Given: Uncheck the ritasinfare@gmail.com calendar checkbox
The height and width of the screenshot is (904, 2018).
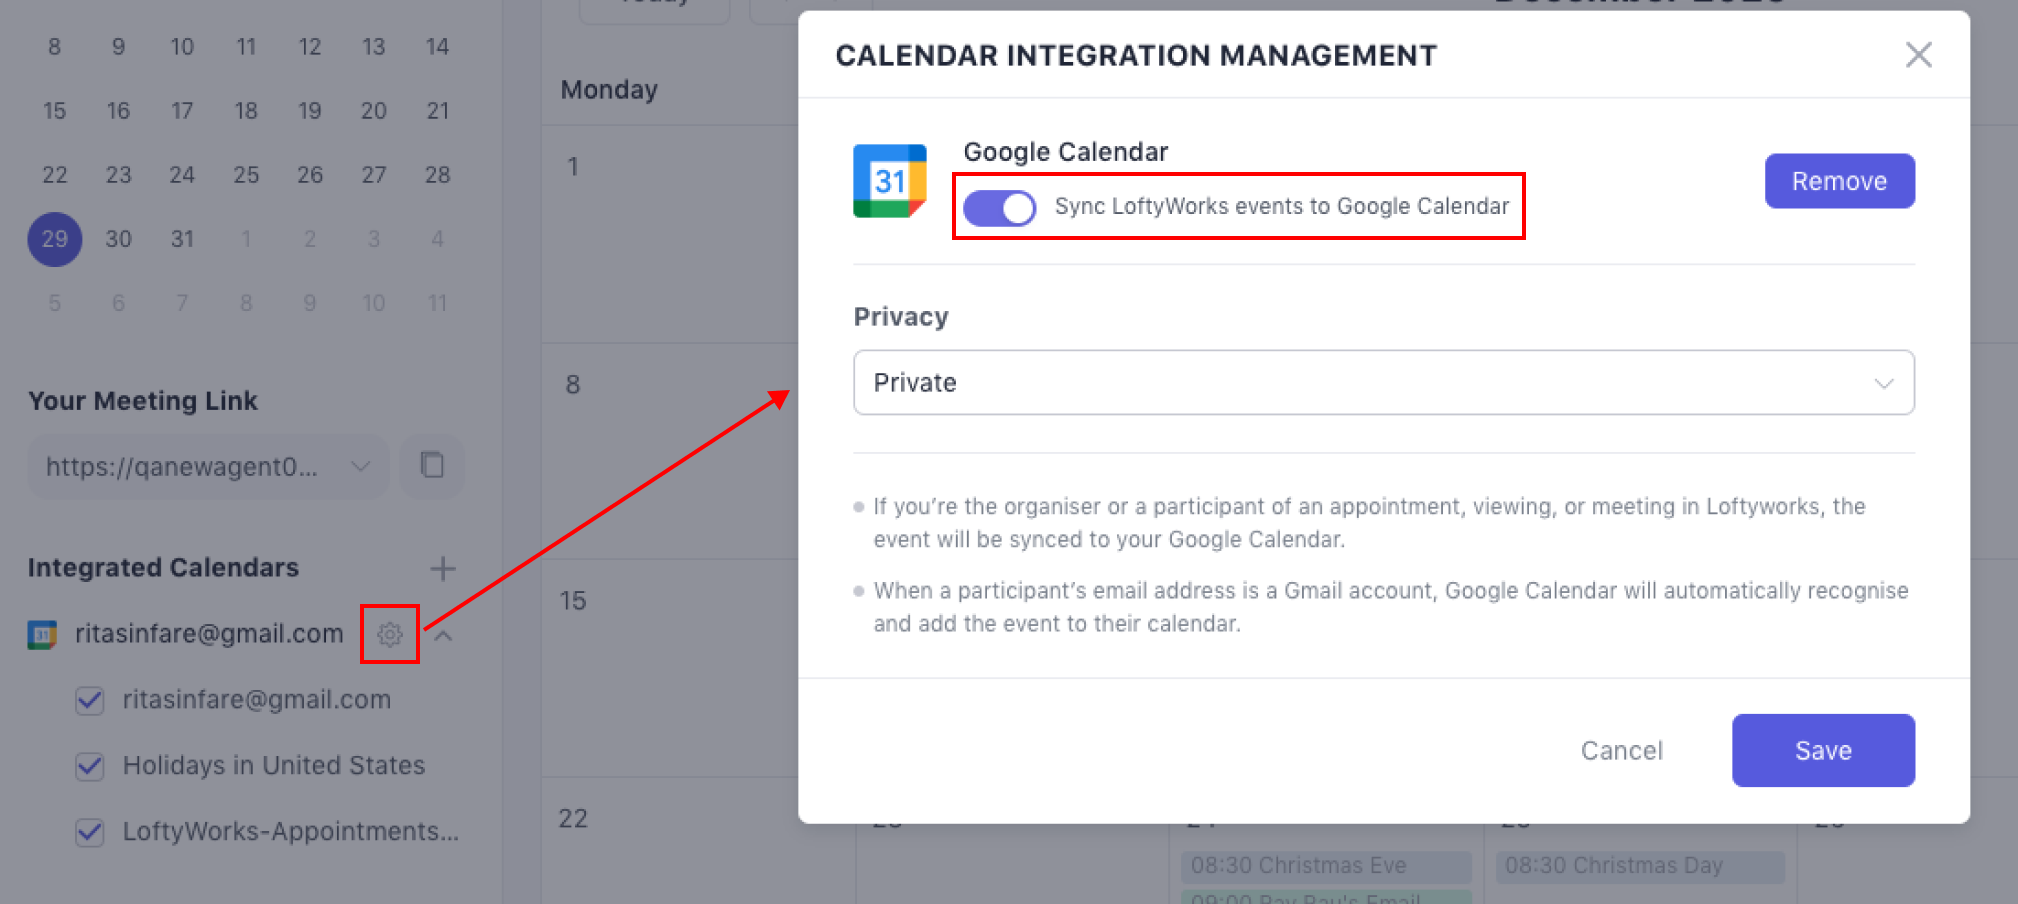Looking at the screenshot, I should (x=90, y=700).
